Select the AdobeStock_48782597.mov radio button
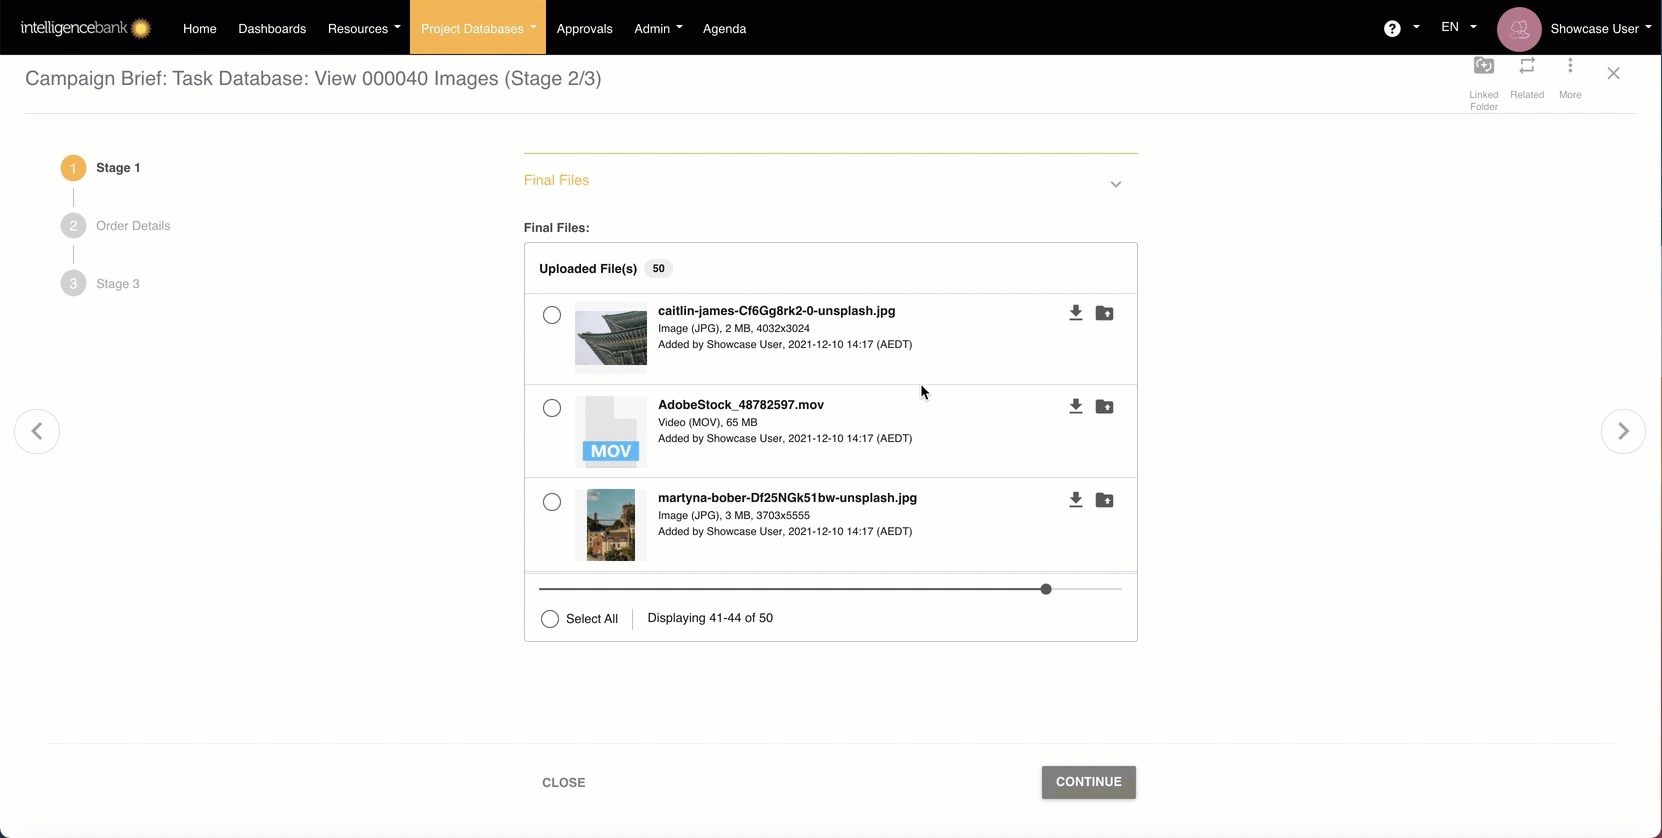 (552, 408)
